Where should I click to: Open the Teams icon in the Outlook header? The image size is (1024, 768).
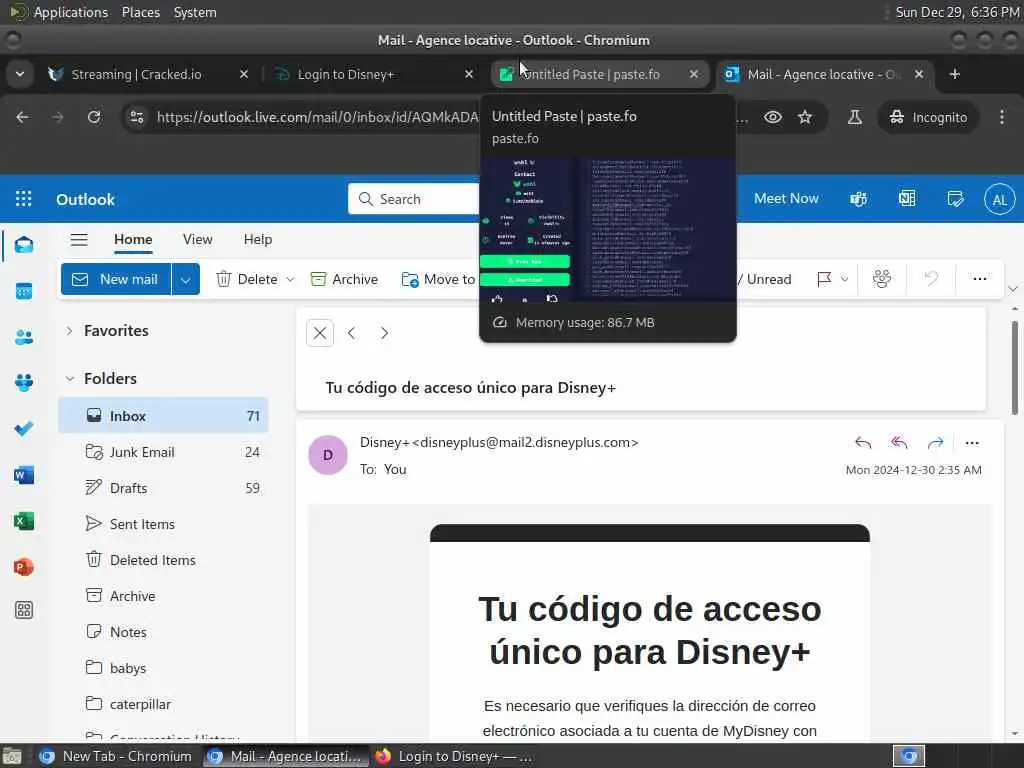click(858, 199)
